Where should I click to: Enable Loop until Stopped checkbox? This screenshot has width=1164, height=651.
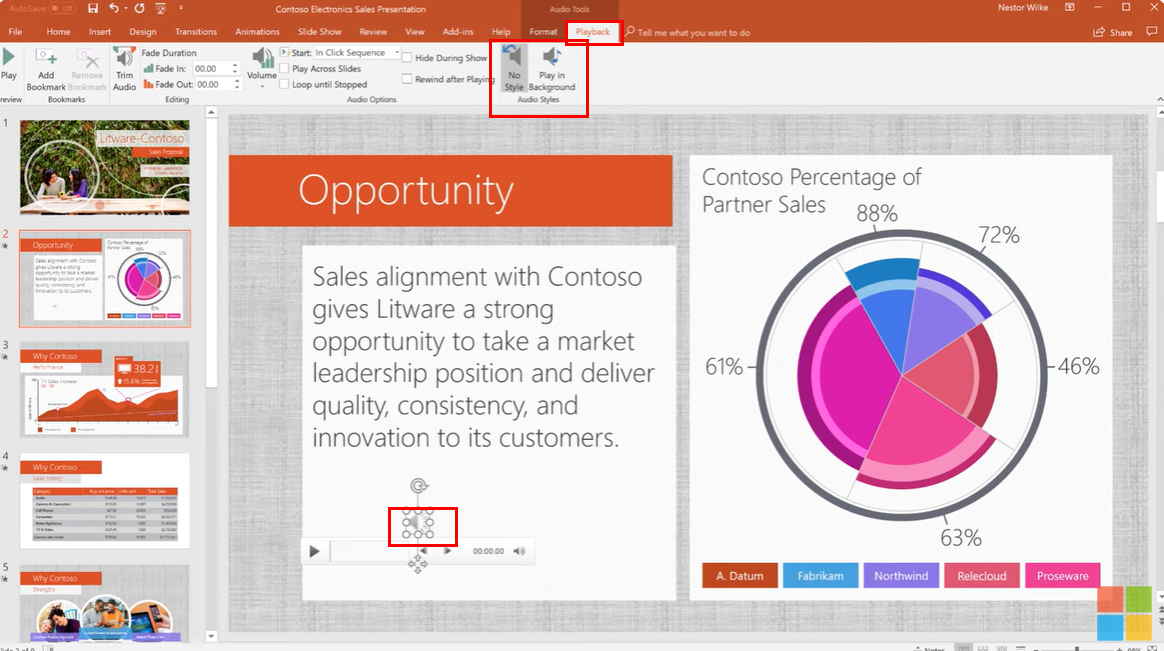point(284,85)
